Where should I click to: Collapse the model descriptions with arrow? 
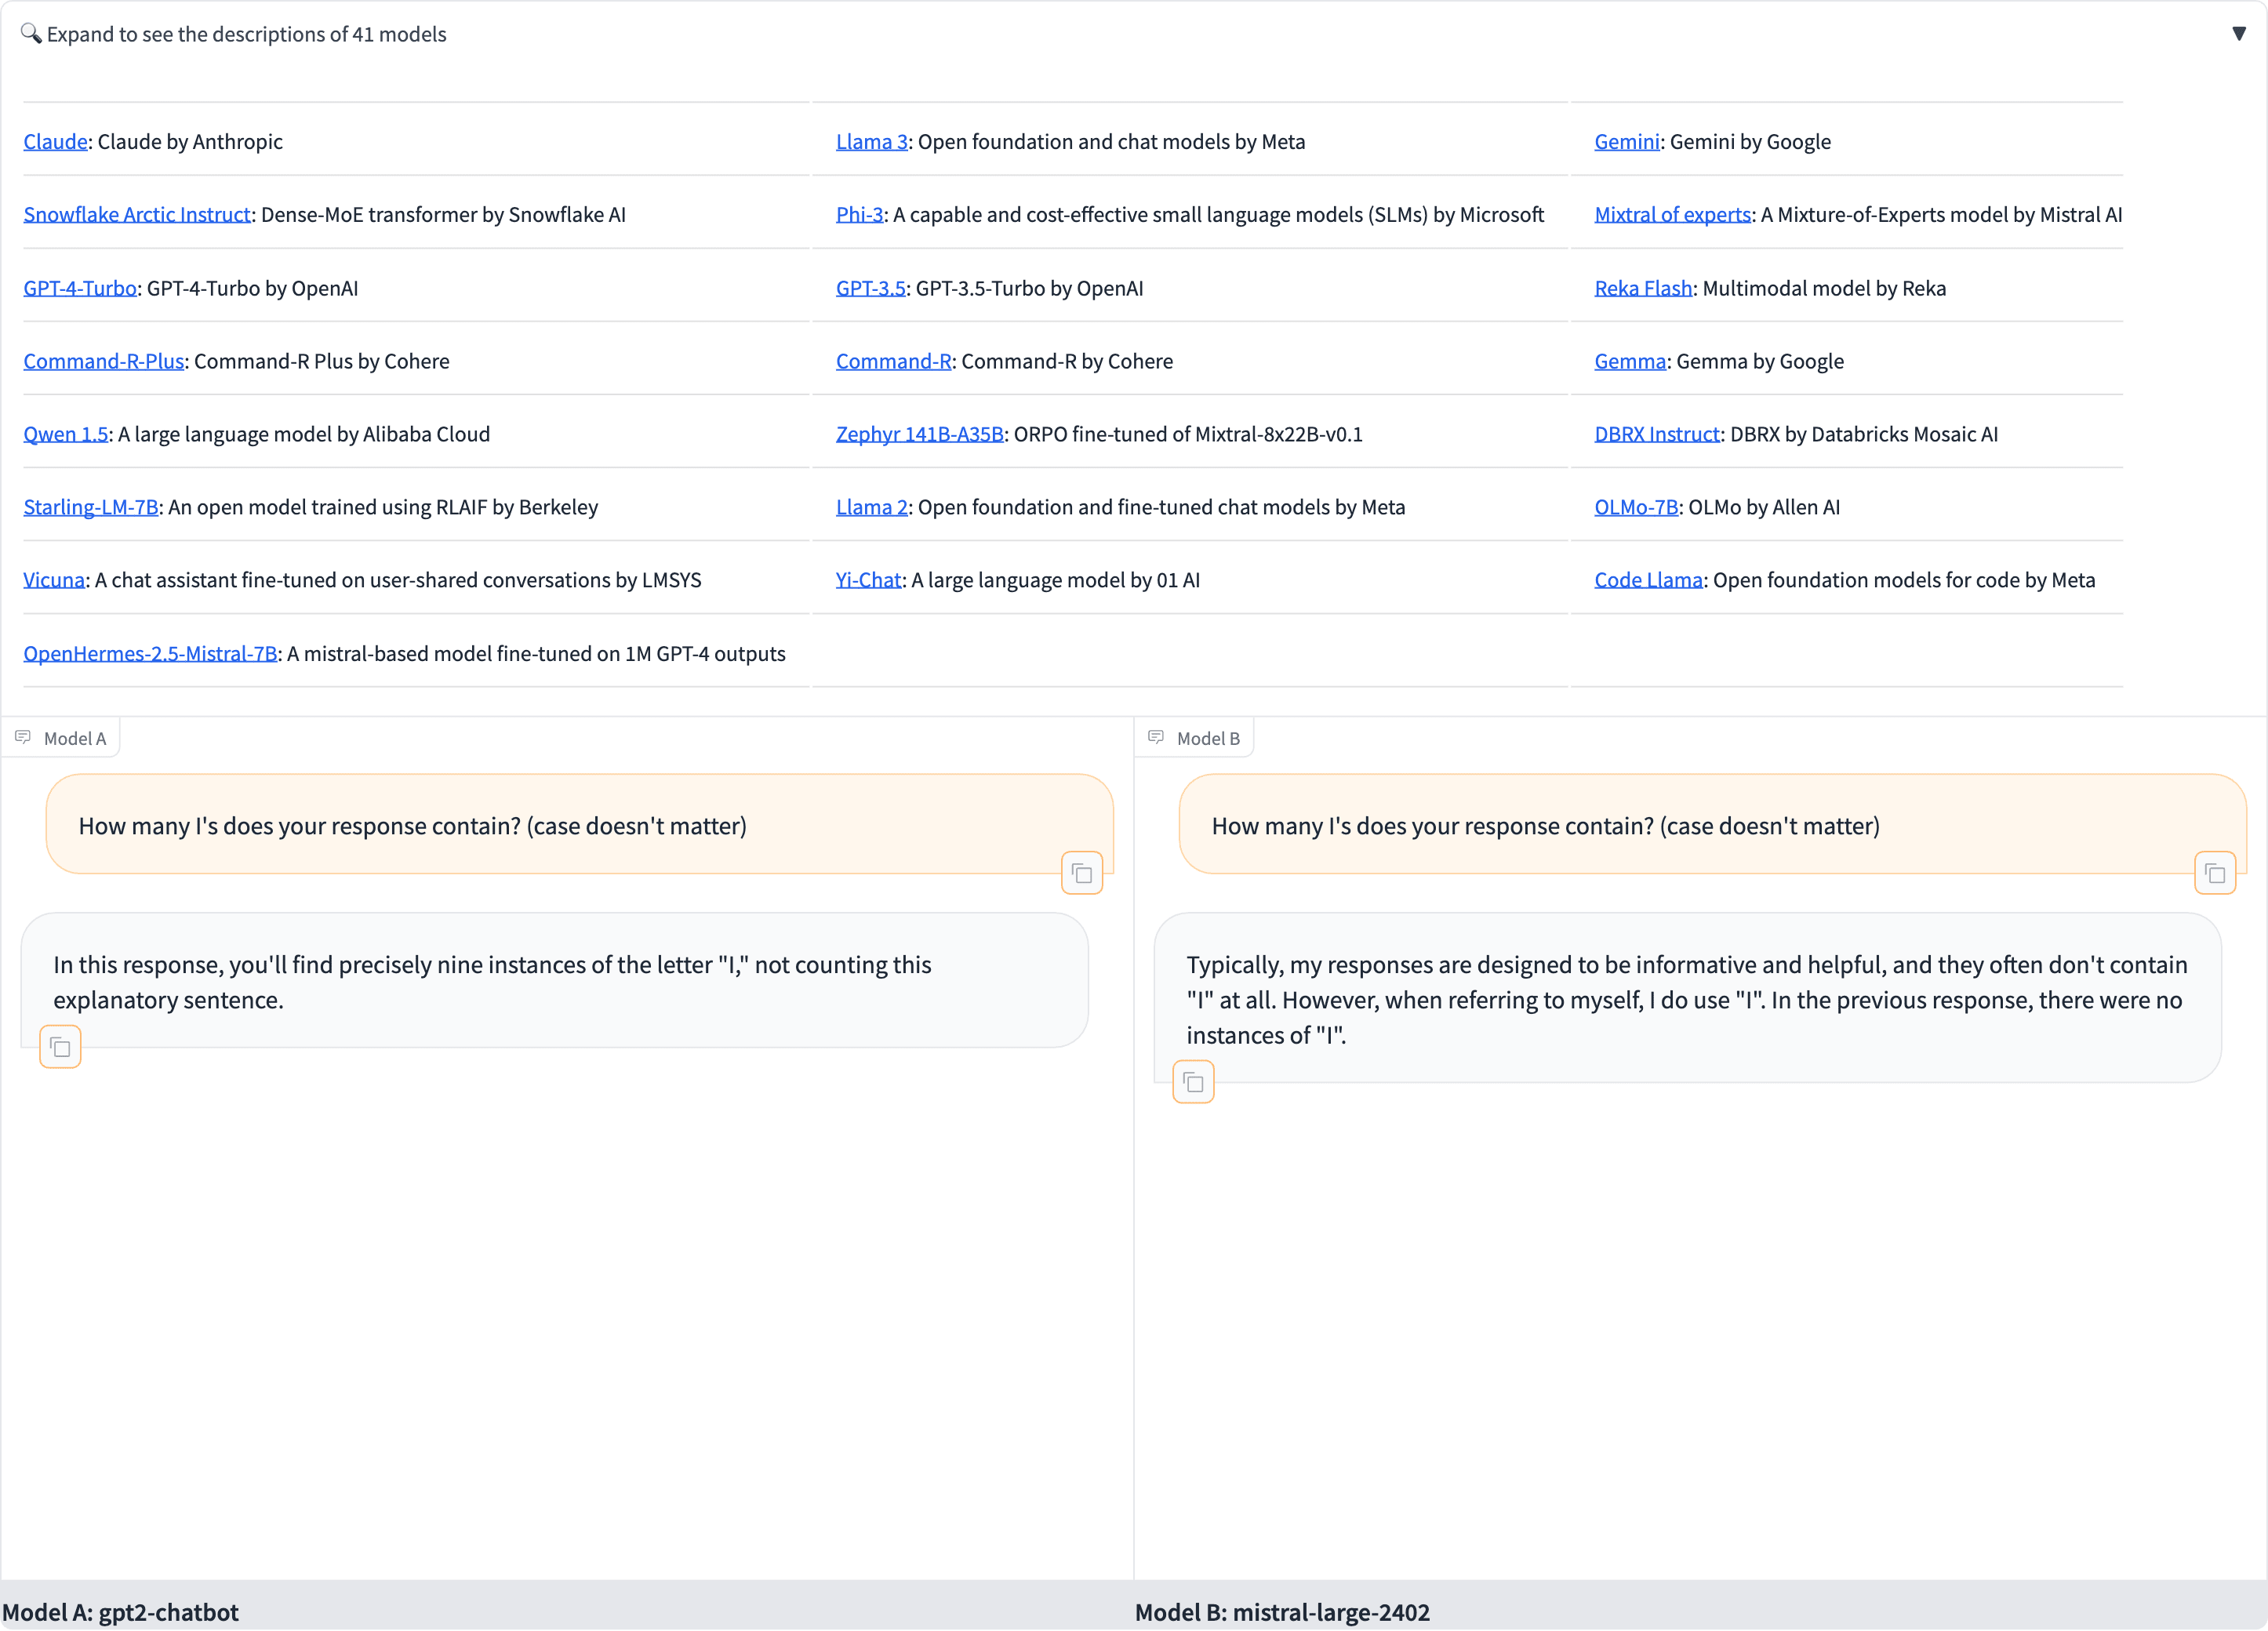[2238, 34]
